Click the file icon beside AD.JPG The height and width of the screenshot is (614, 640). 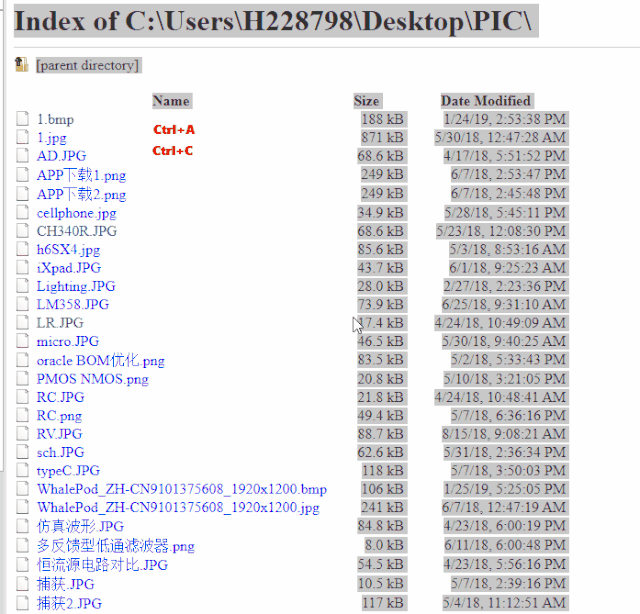22,156
